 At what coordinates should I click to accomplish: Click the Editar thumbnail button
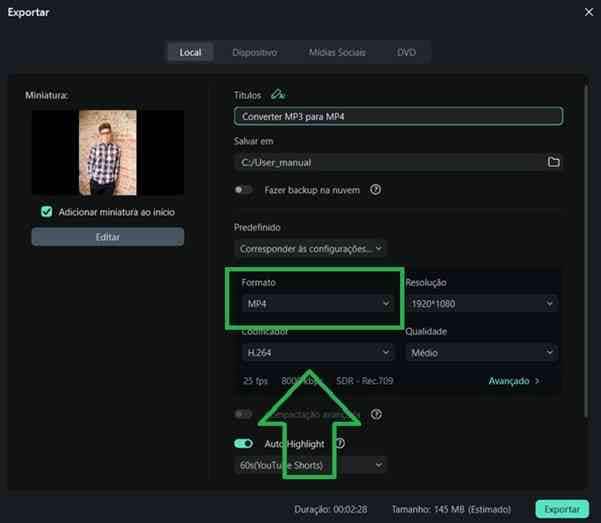[x=108, y=237]
